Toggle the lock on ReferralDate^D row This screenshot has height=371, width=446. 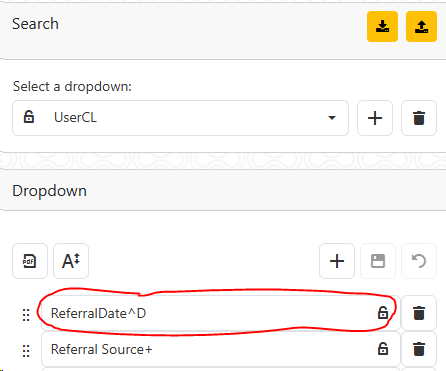point(383,313)
